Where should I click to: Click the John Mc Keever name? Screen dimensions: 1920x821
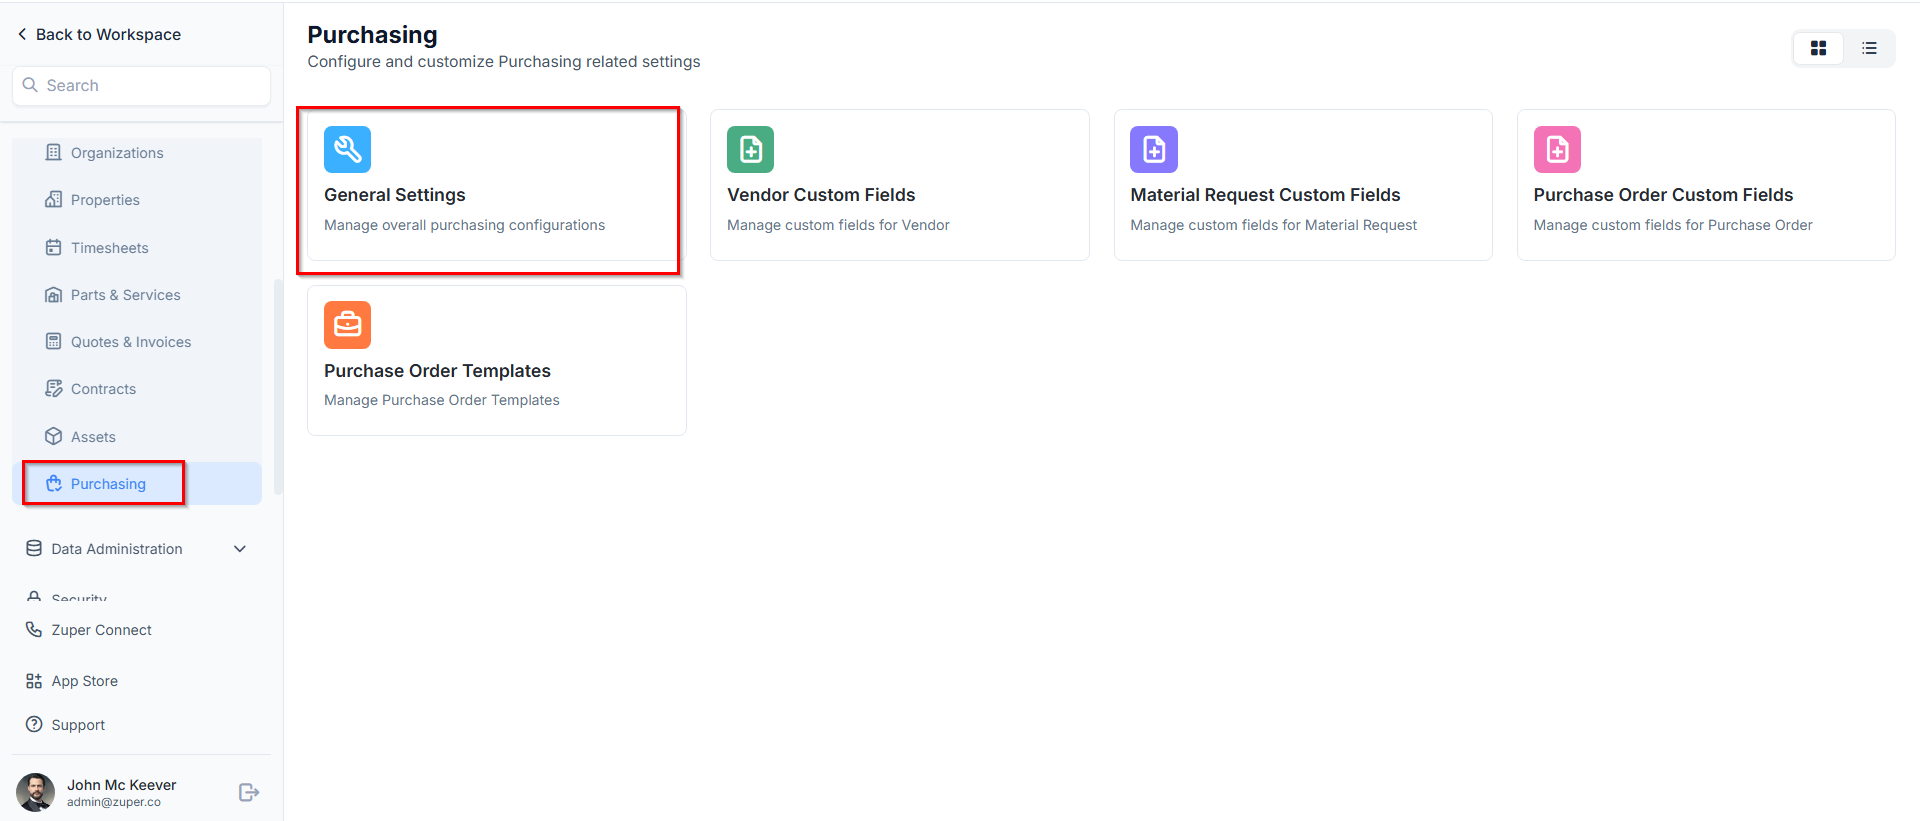pyautogui.click(x=121, y=785)
